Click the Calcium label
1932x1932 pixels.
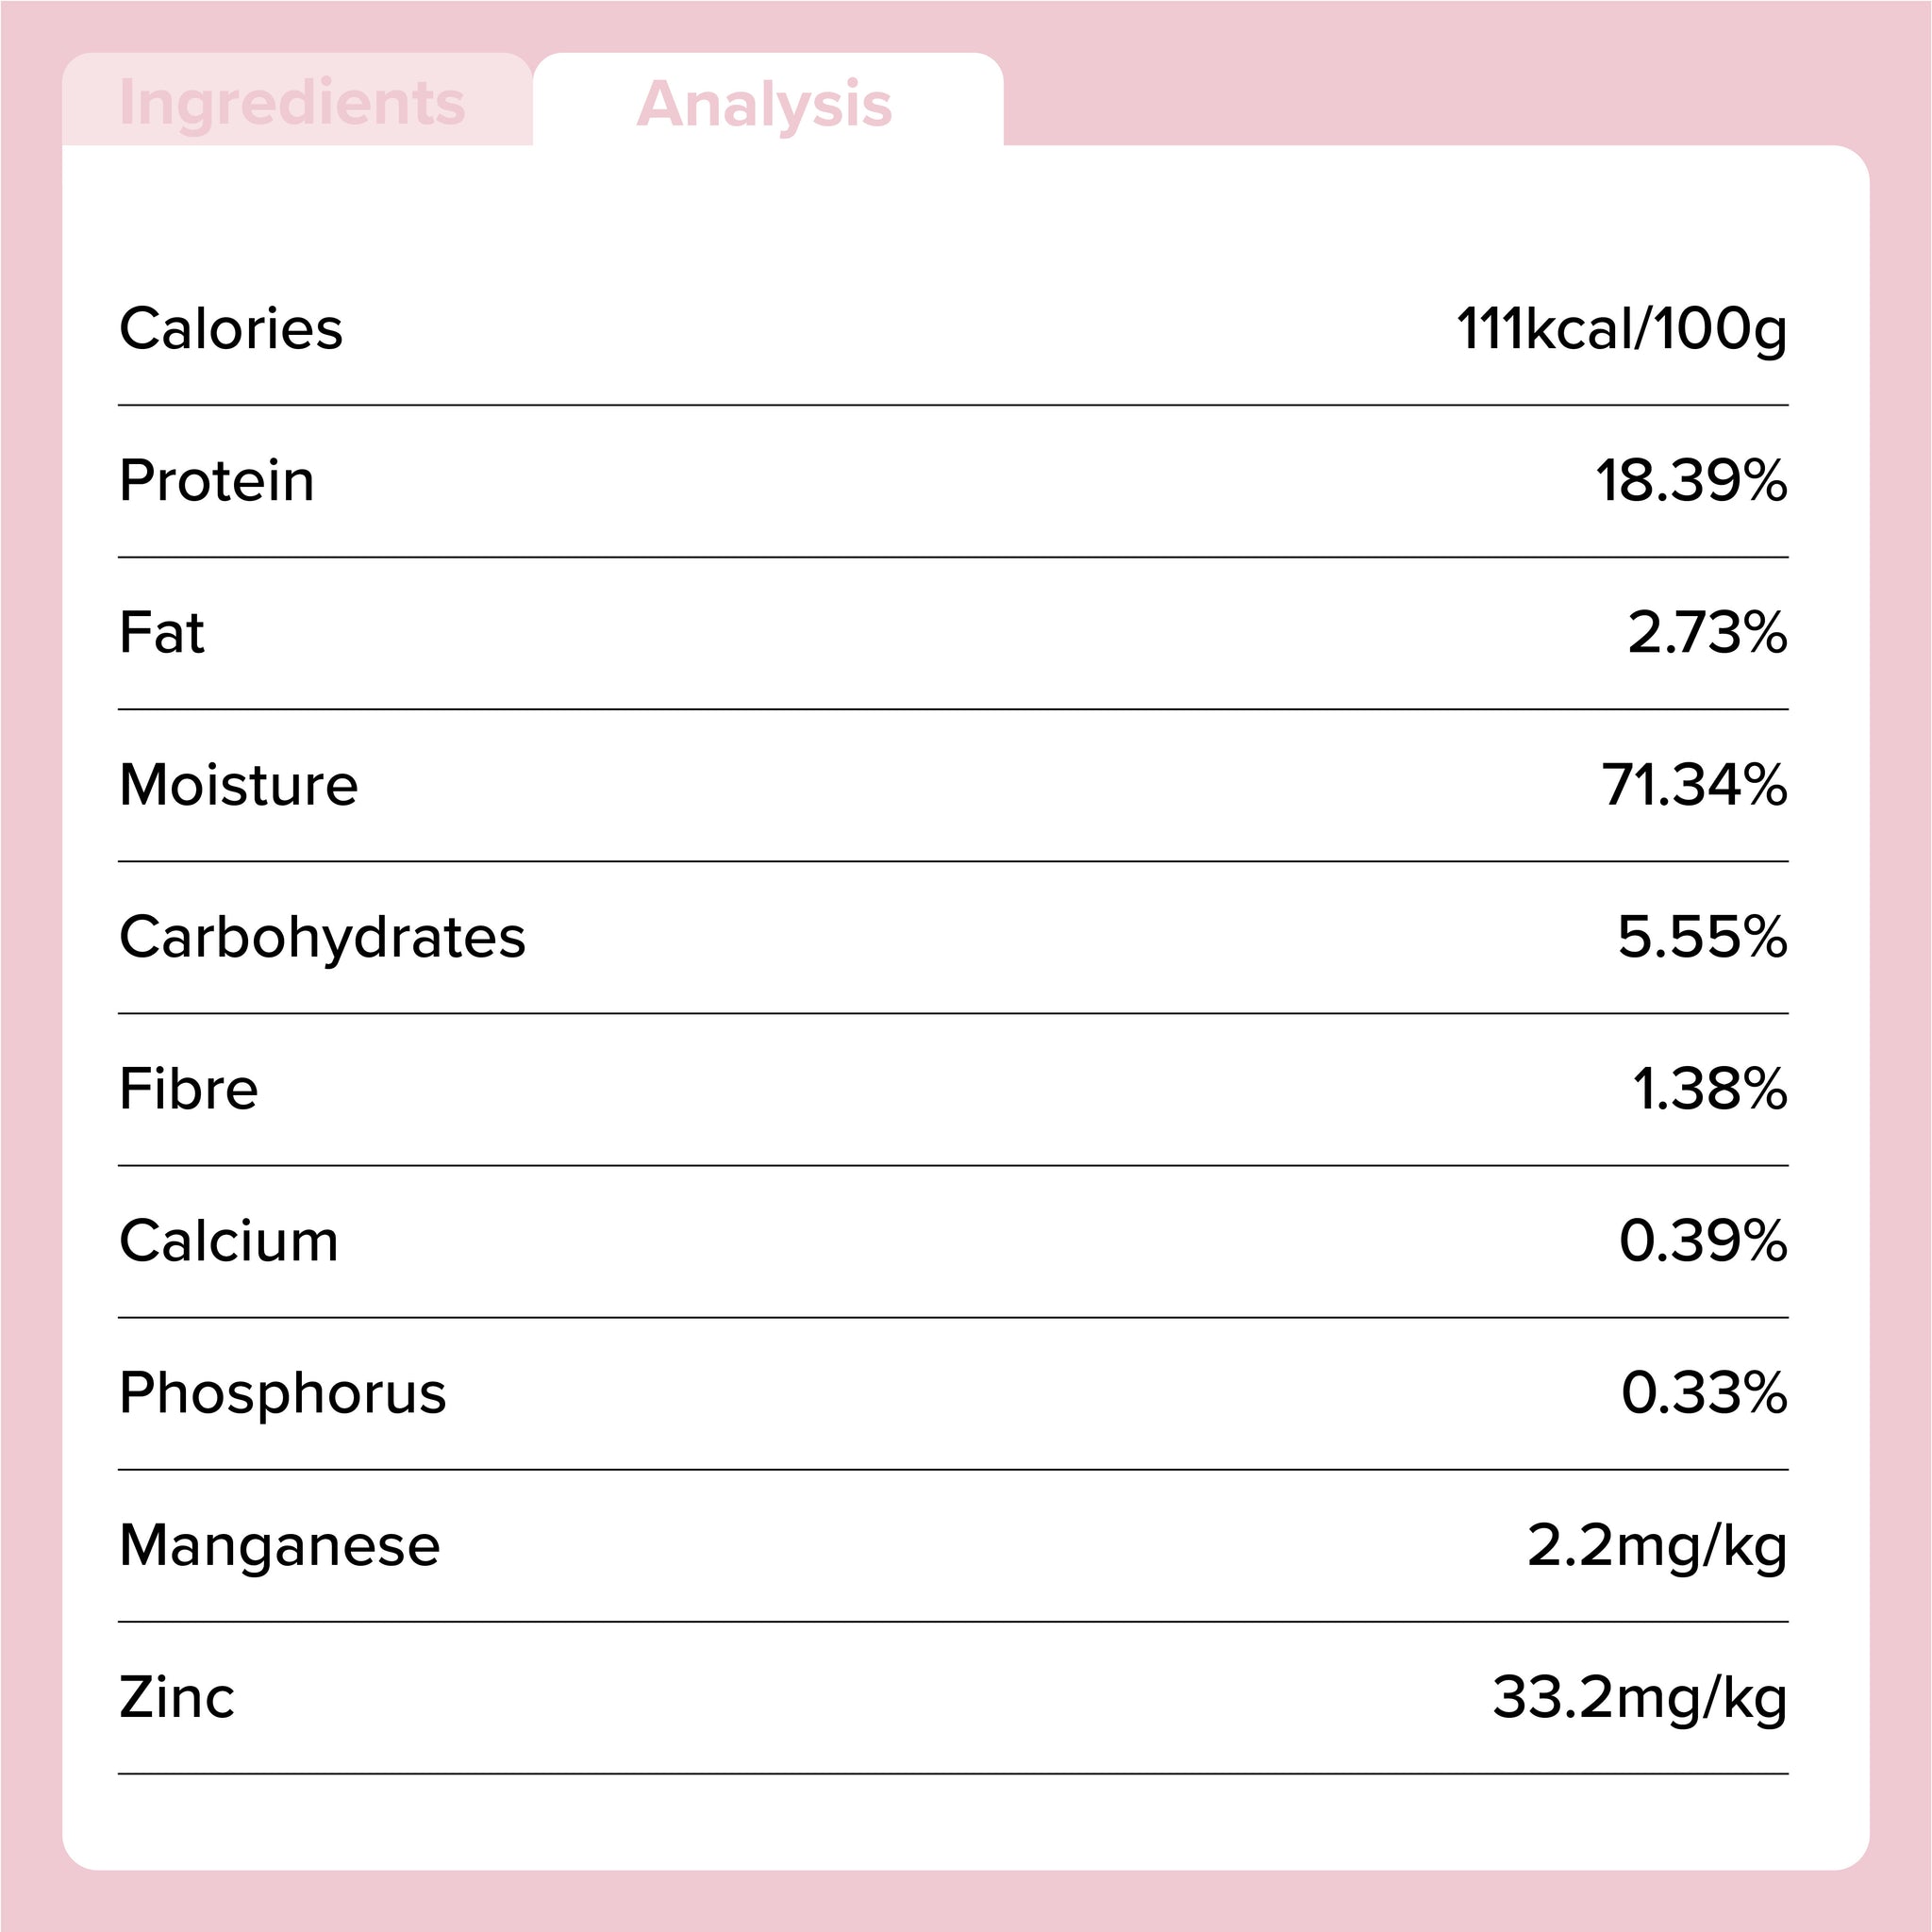point(229,1241)
